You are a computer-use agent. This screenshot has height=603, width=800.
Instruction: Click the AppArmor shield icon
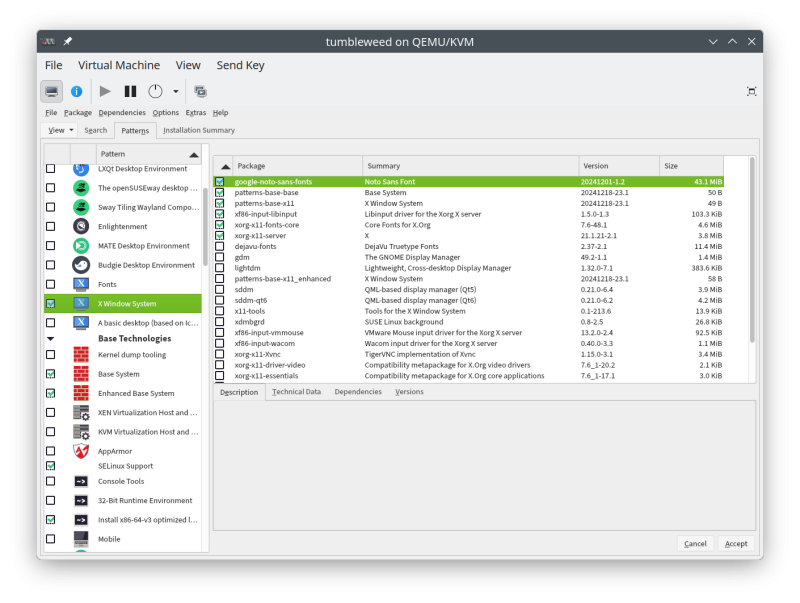(x=81, y=451)
